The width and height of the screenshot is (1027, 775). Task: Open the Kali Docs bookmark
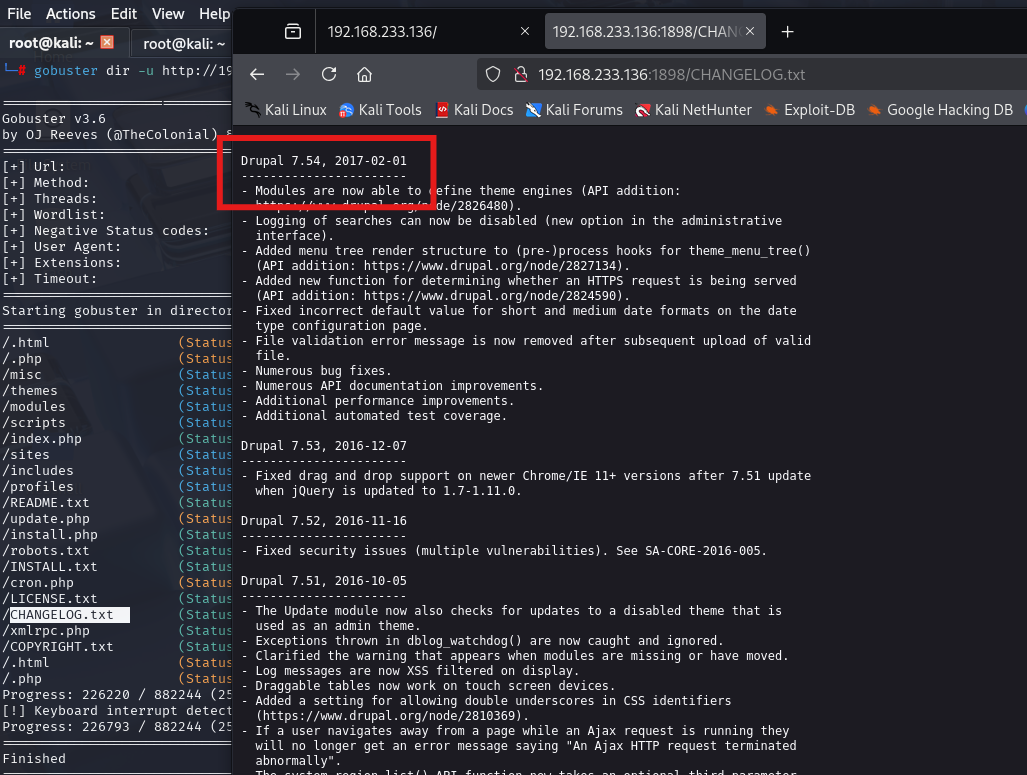pos(474,110)
